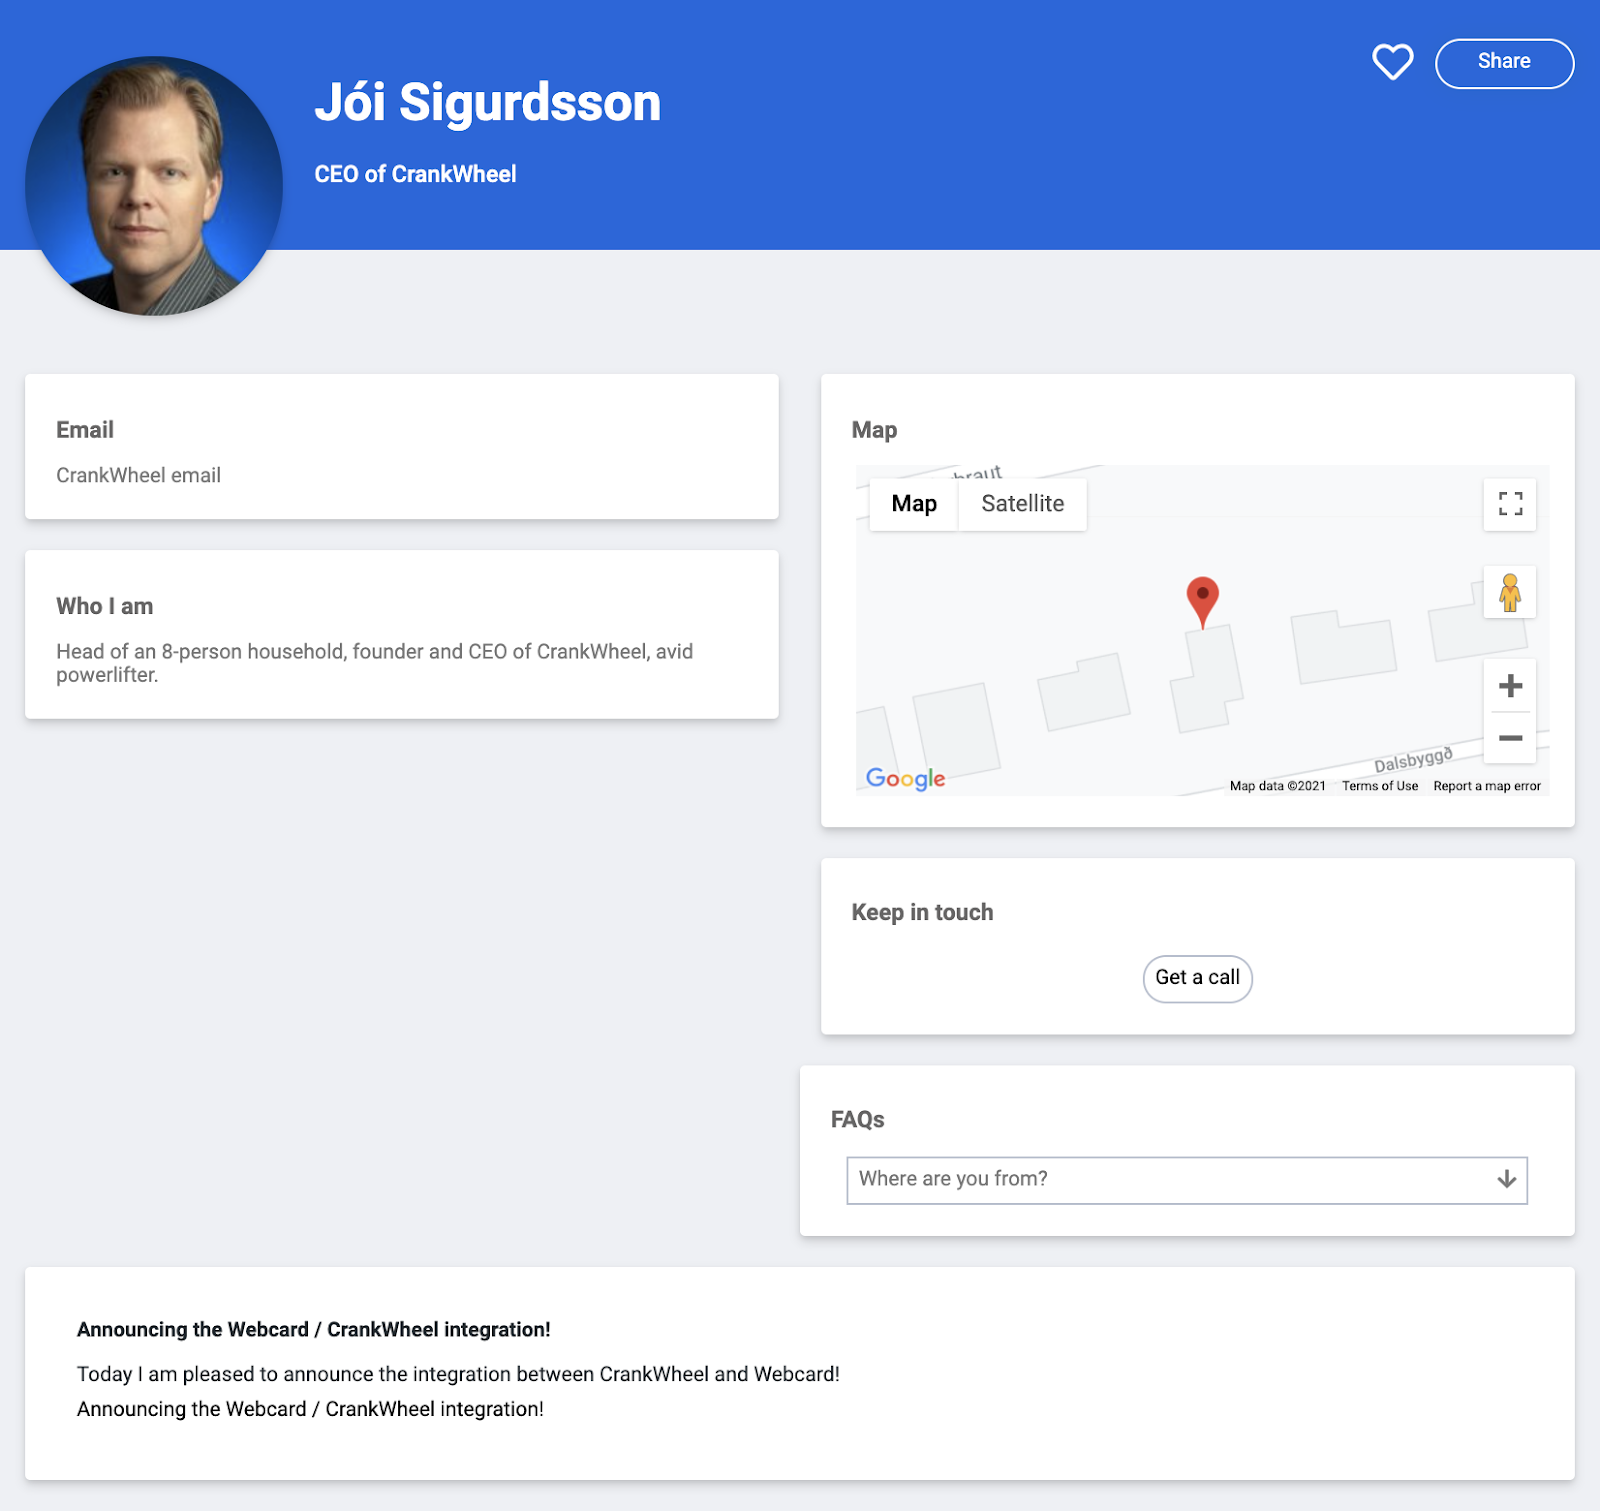Zoom in on the map
Image resolution: width=1600 pixels, height=1511 pixels.
[x=1510, y=686]
